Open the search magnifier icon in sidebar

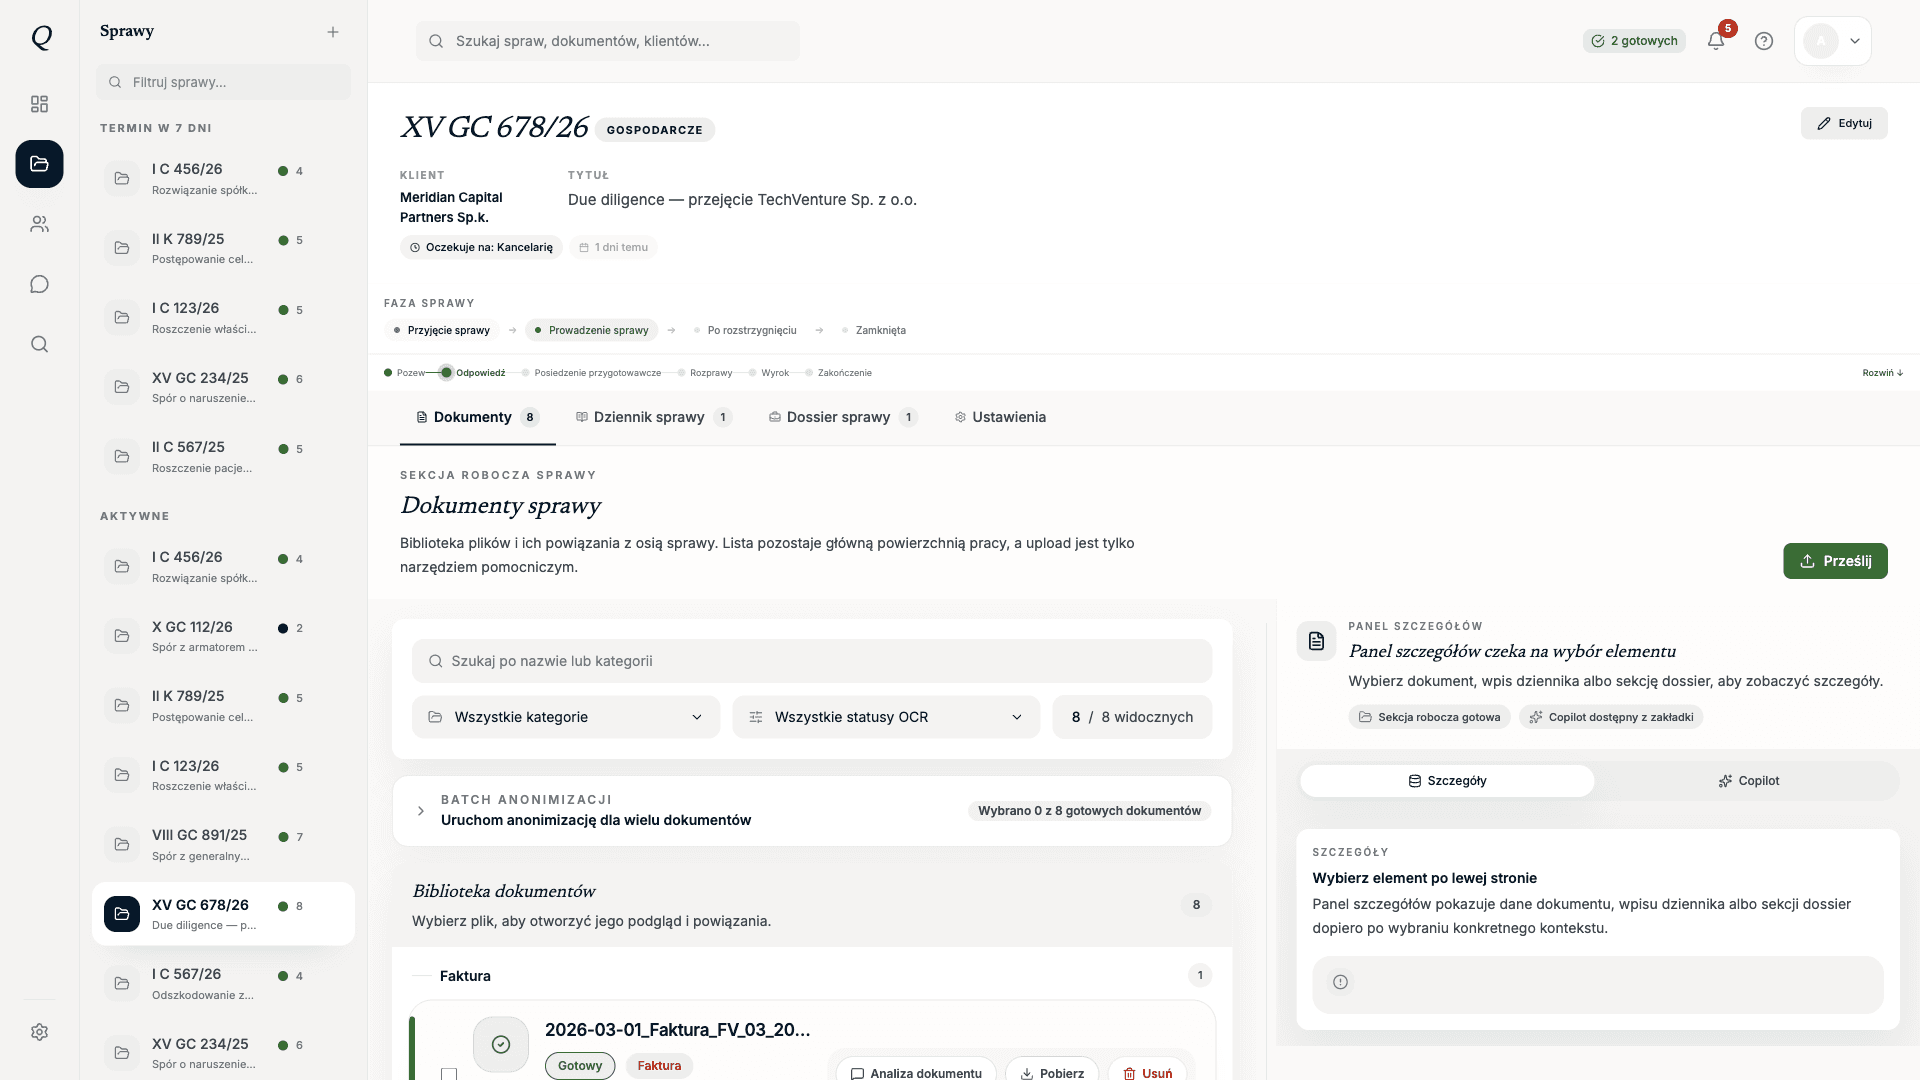(39, 344)
